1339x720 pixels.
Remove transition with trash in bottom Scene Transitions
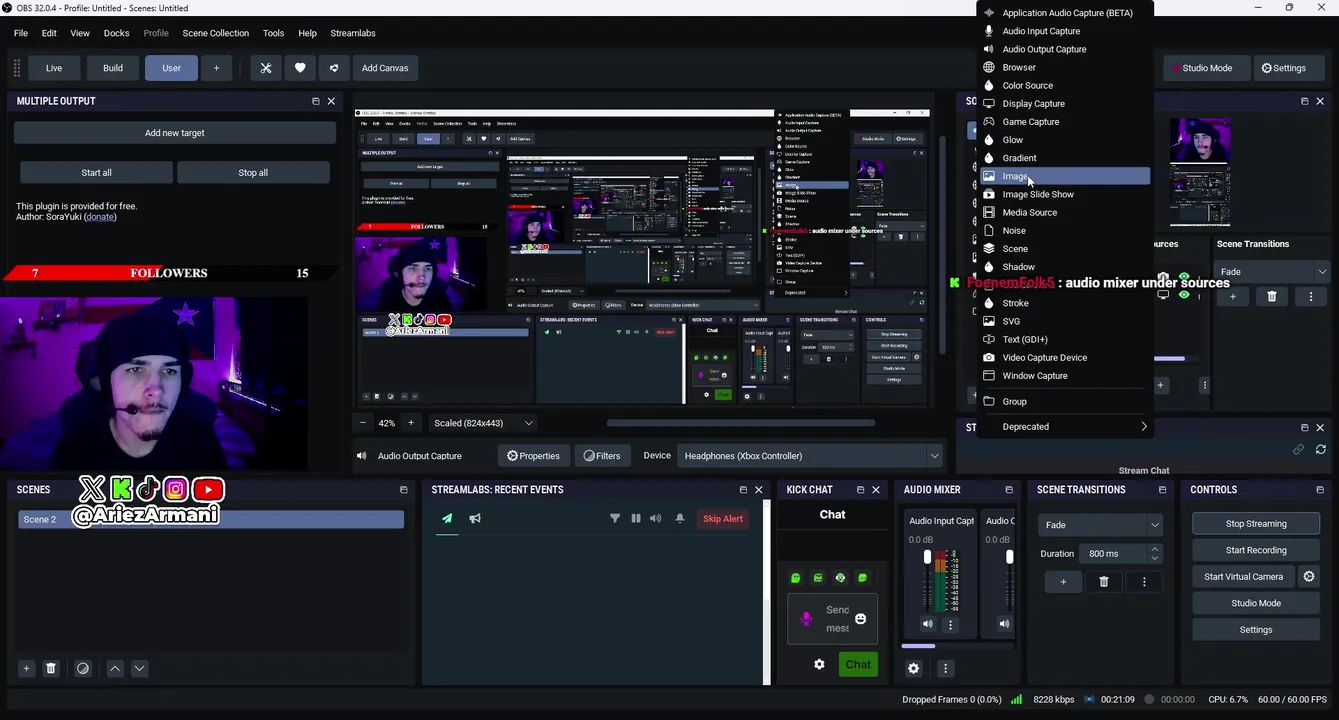click(x=1104, y=581)
